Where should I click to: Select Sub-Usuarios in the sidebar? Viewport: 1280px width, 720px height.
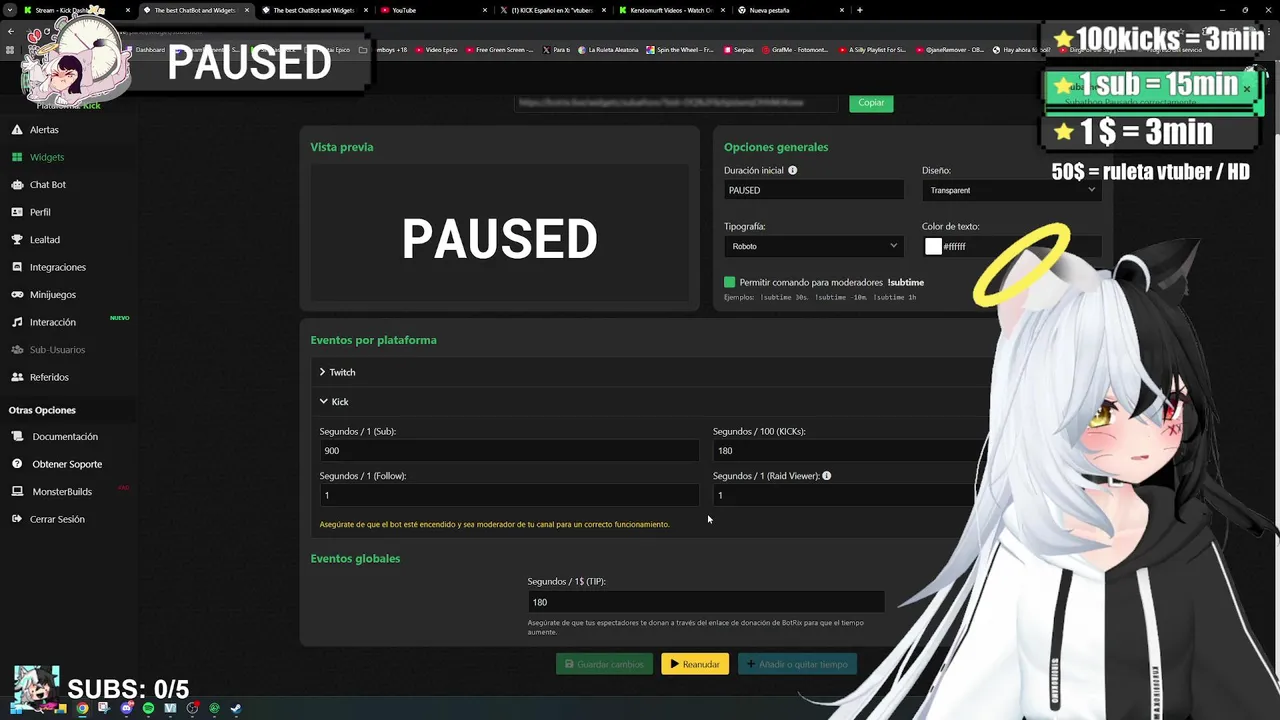[x=57, y=350]
